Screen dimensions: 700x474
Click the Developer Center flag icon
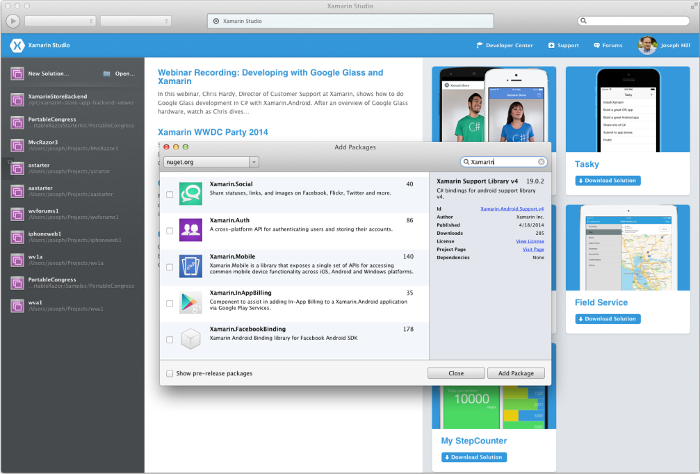coord(479,45)
